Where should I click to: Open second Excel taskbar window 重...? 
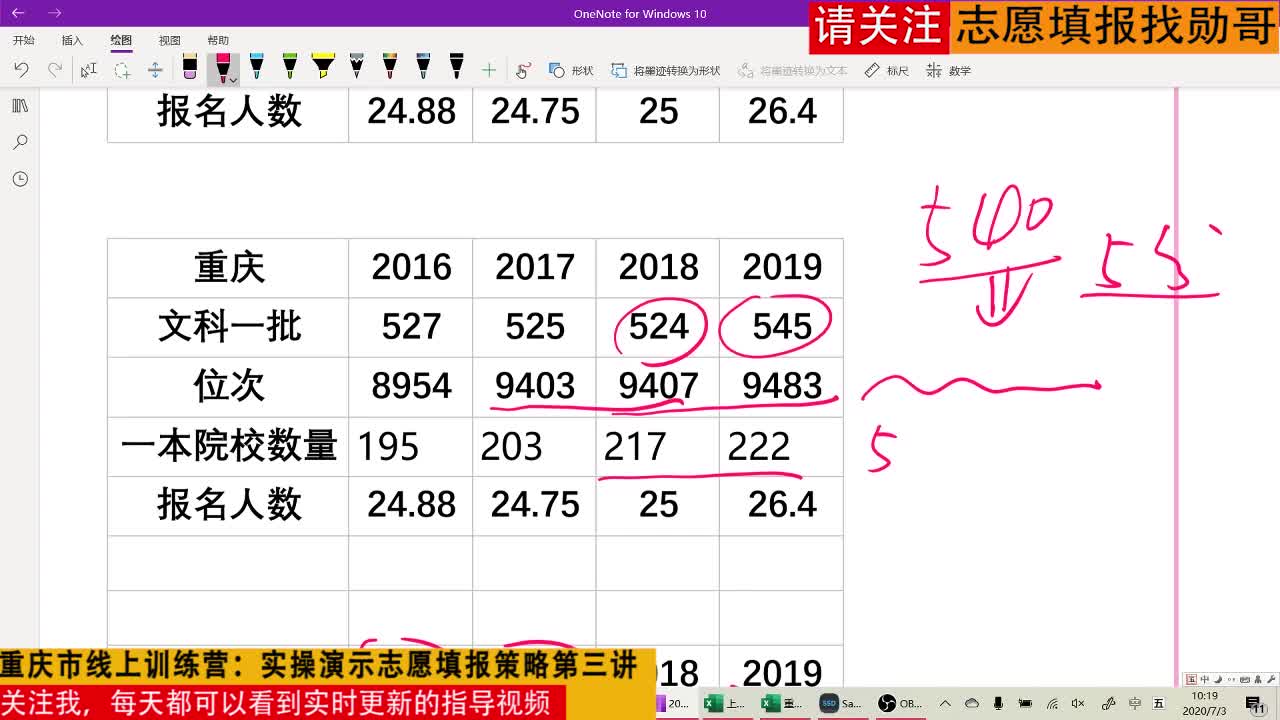click(x=783, y=703)
